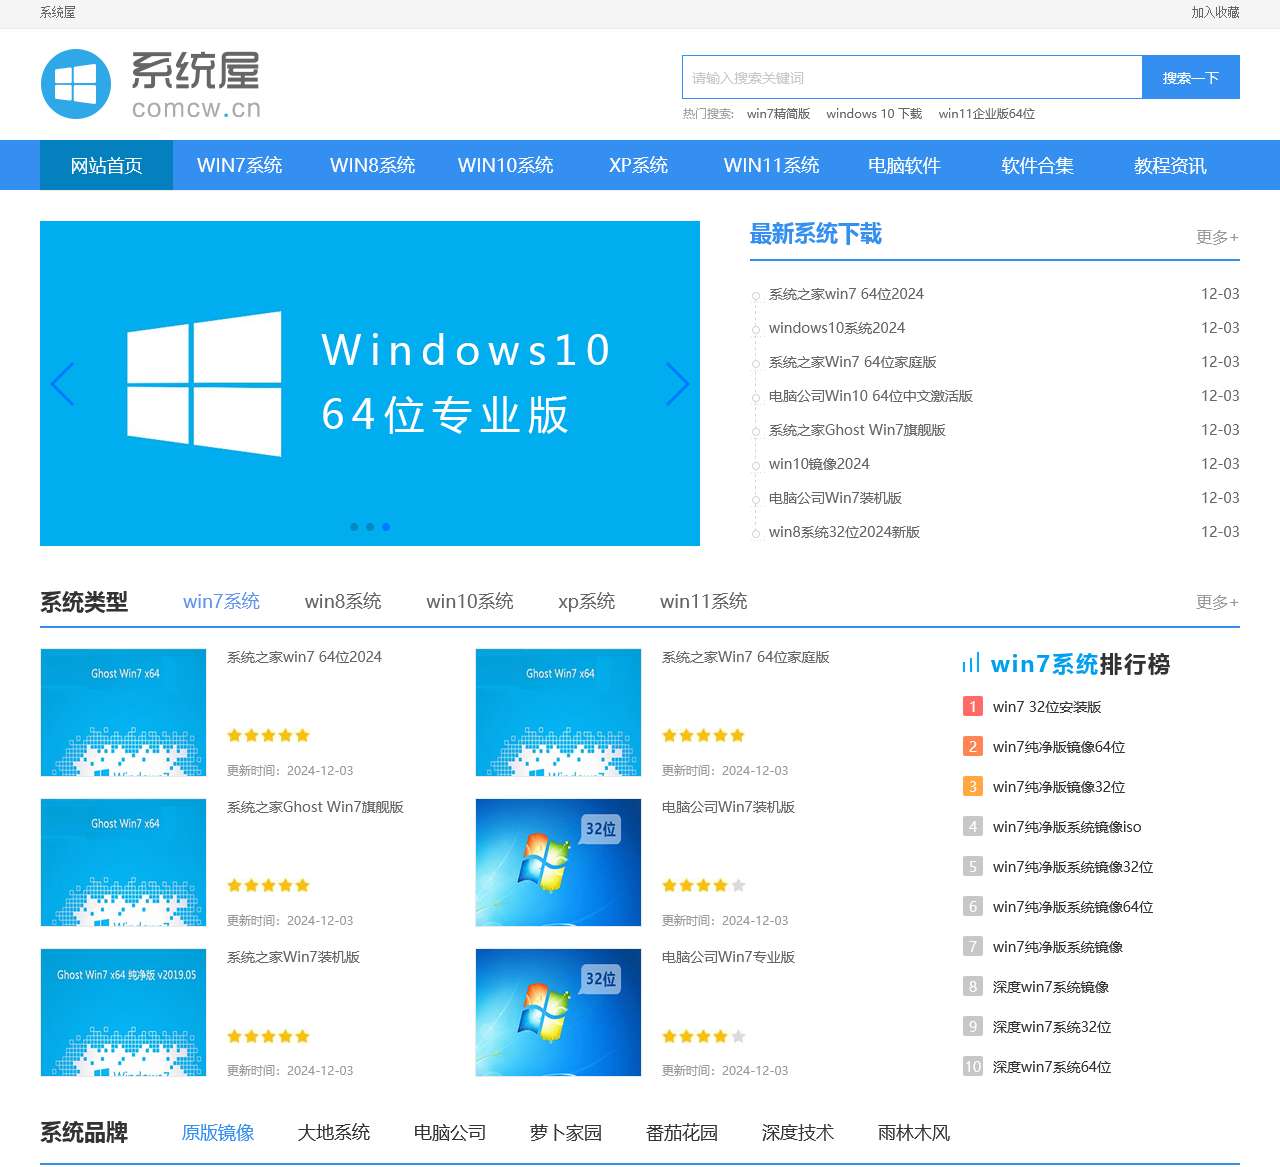Select the second carousel dot indicator
1280x1167 pixels.
coord(370,527)
